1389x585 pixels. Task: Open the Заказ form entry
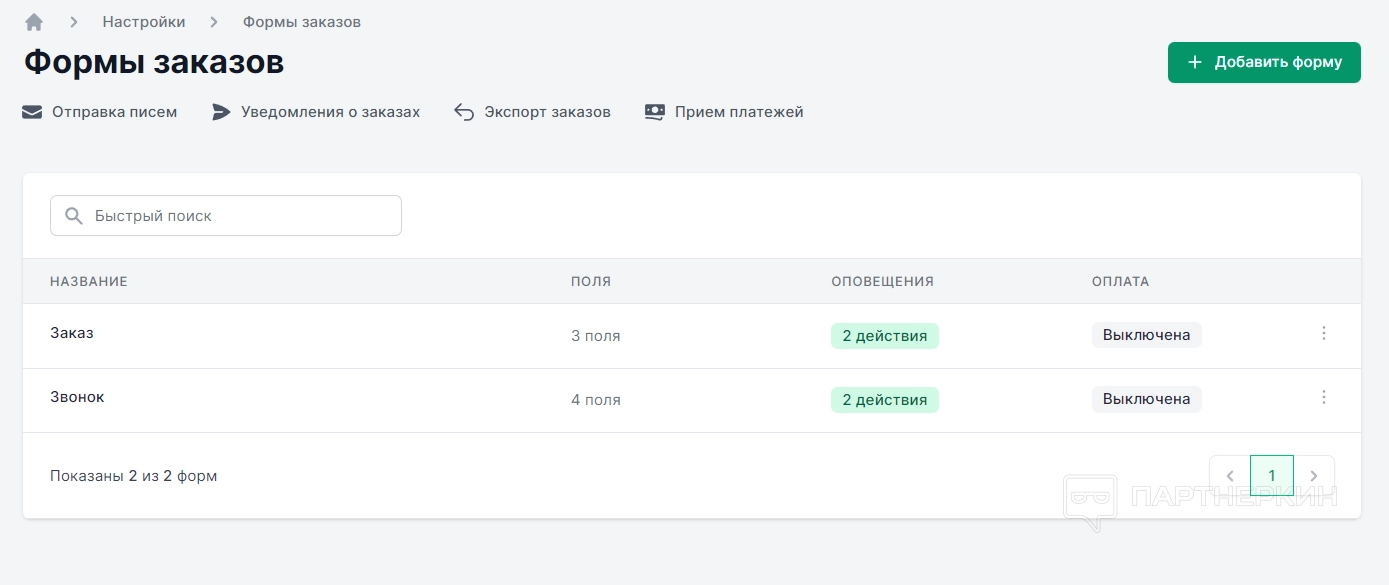(72, 333)
